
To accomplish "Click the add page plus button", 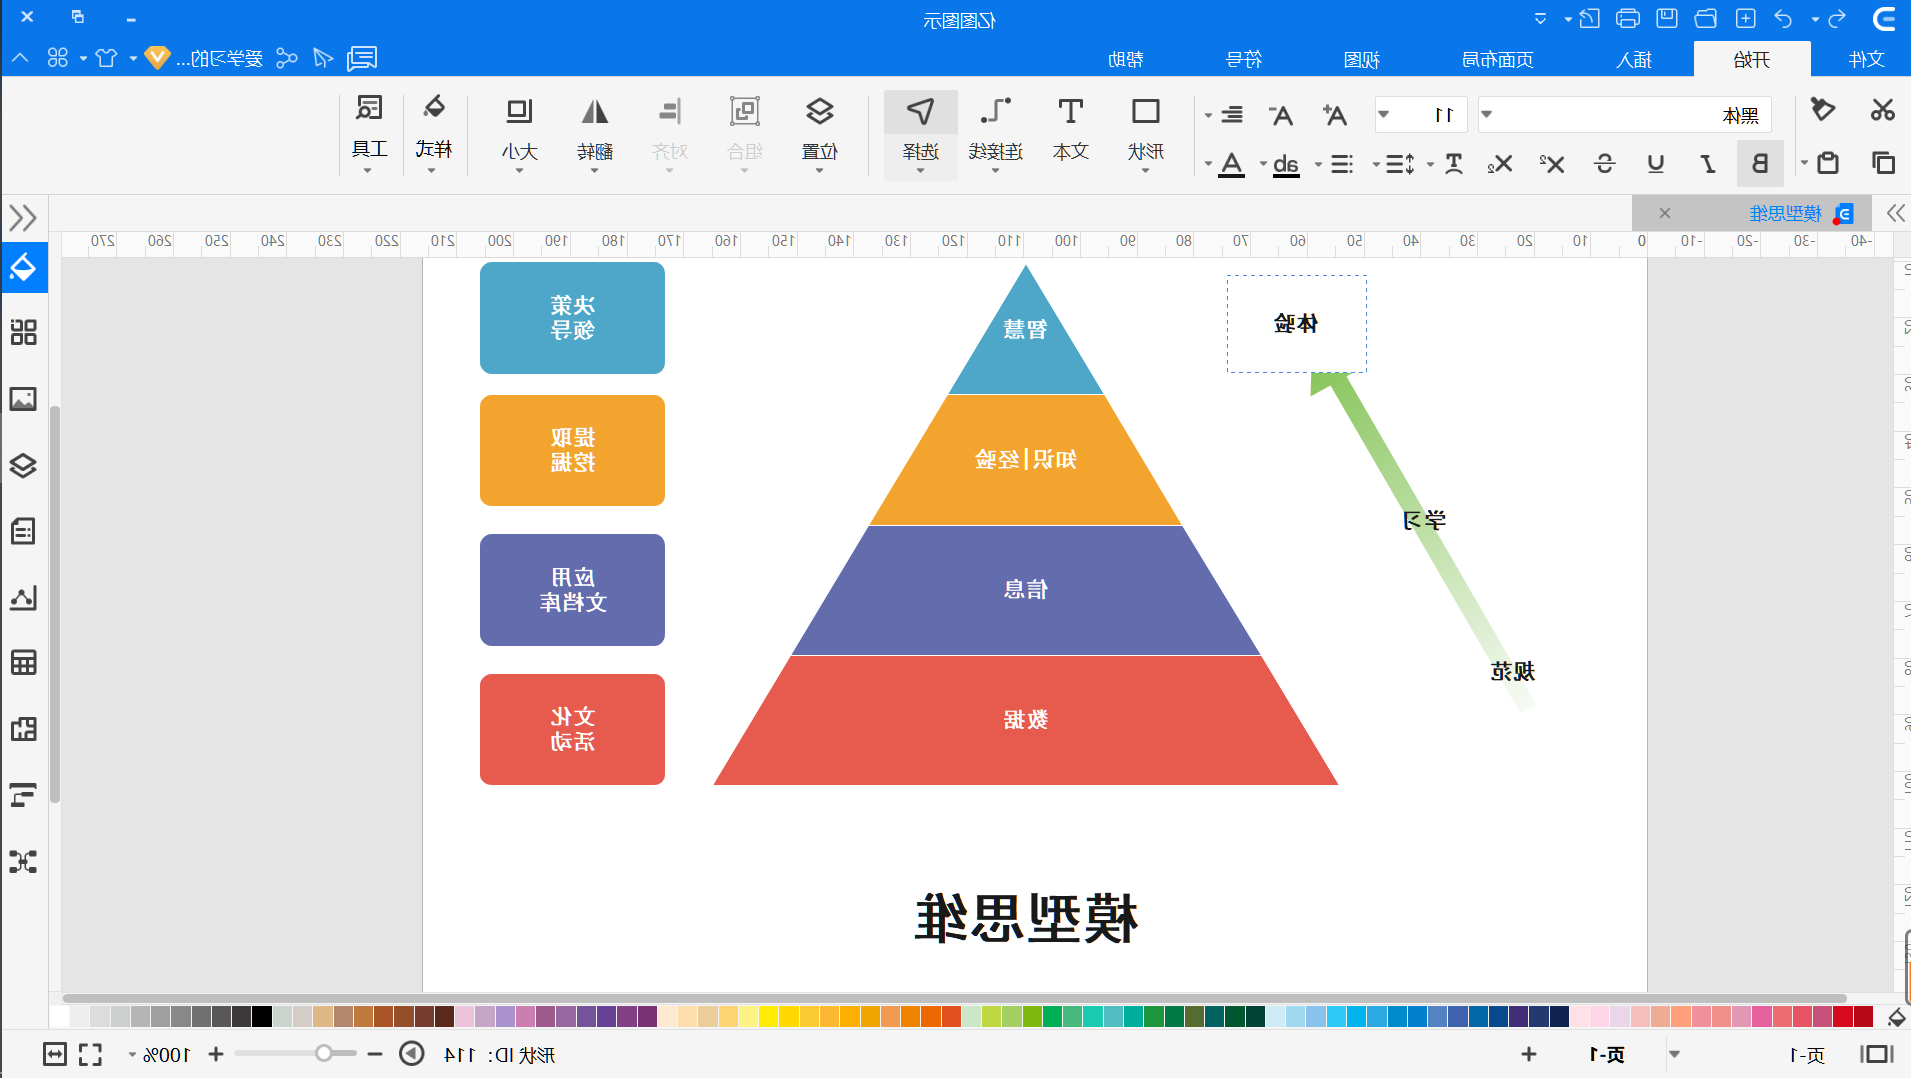I will pos(1529,1054).
